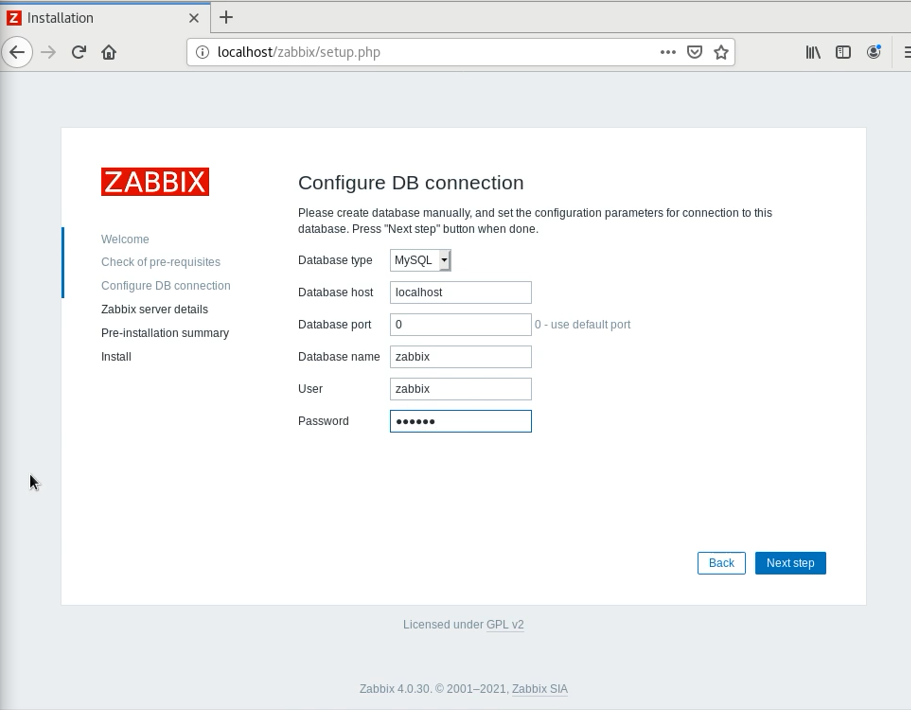Click the Database port label

pyautogui.click(x=335, y=325)
